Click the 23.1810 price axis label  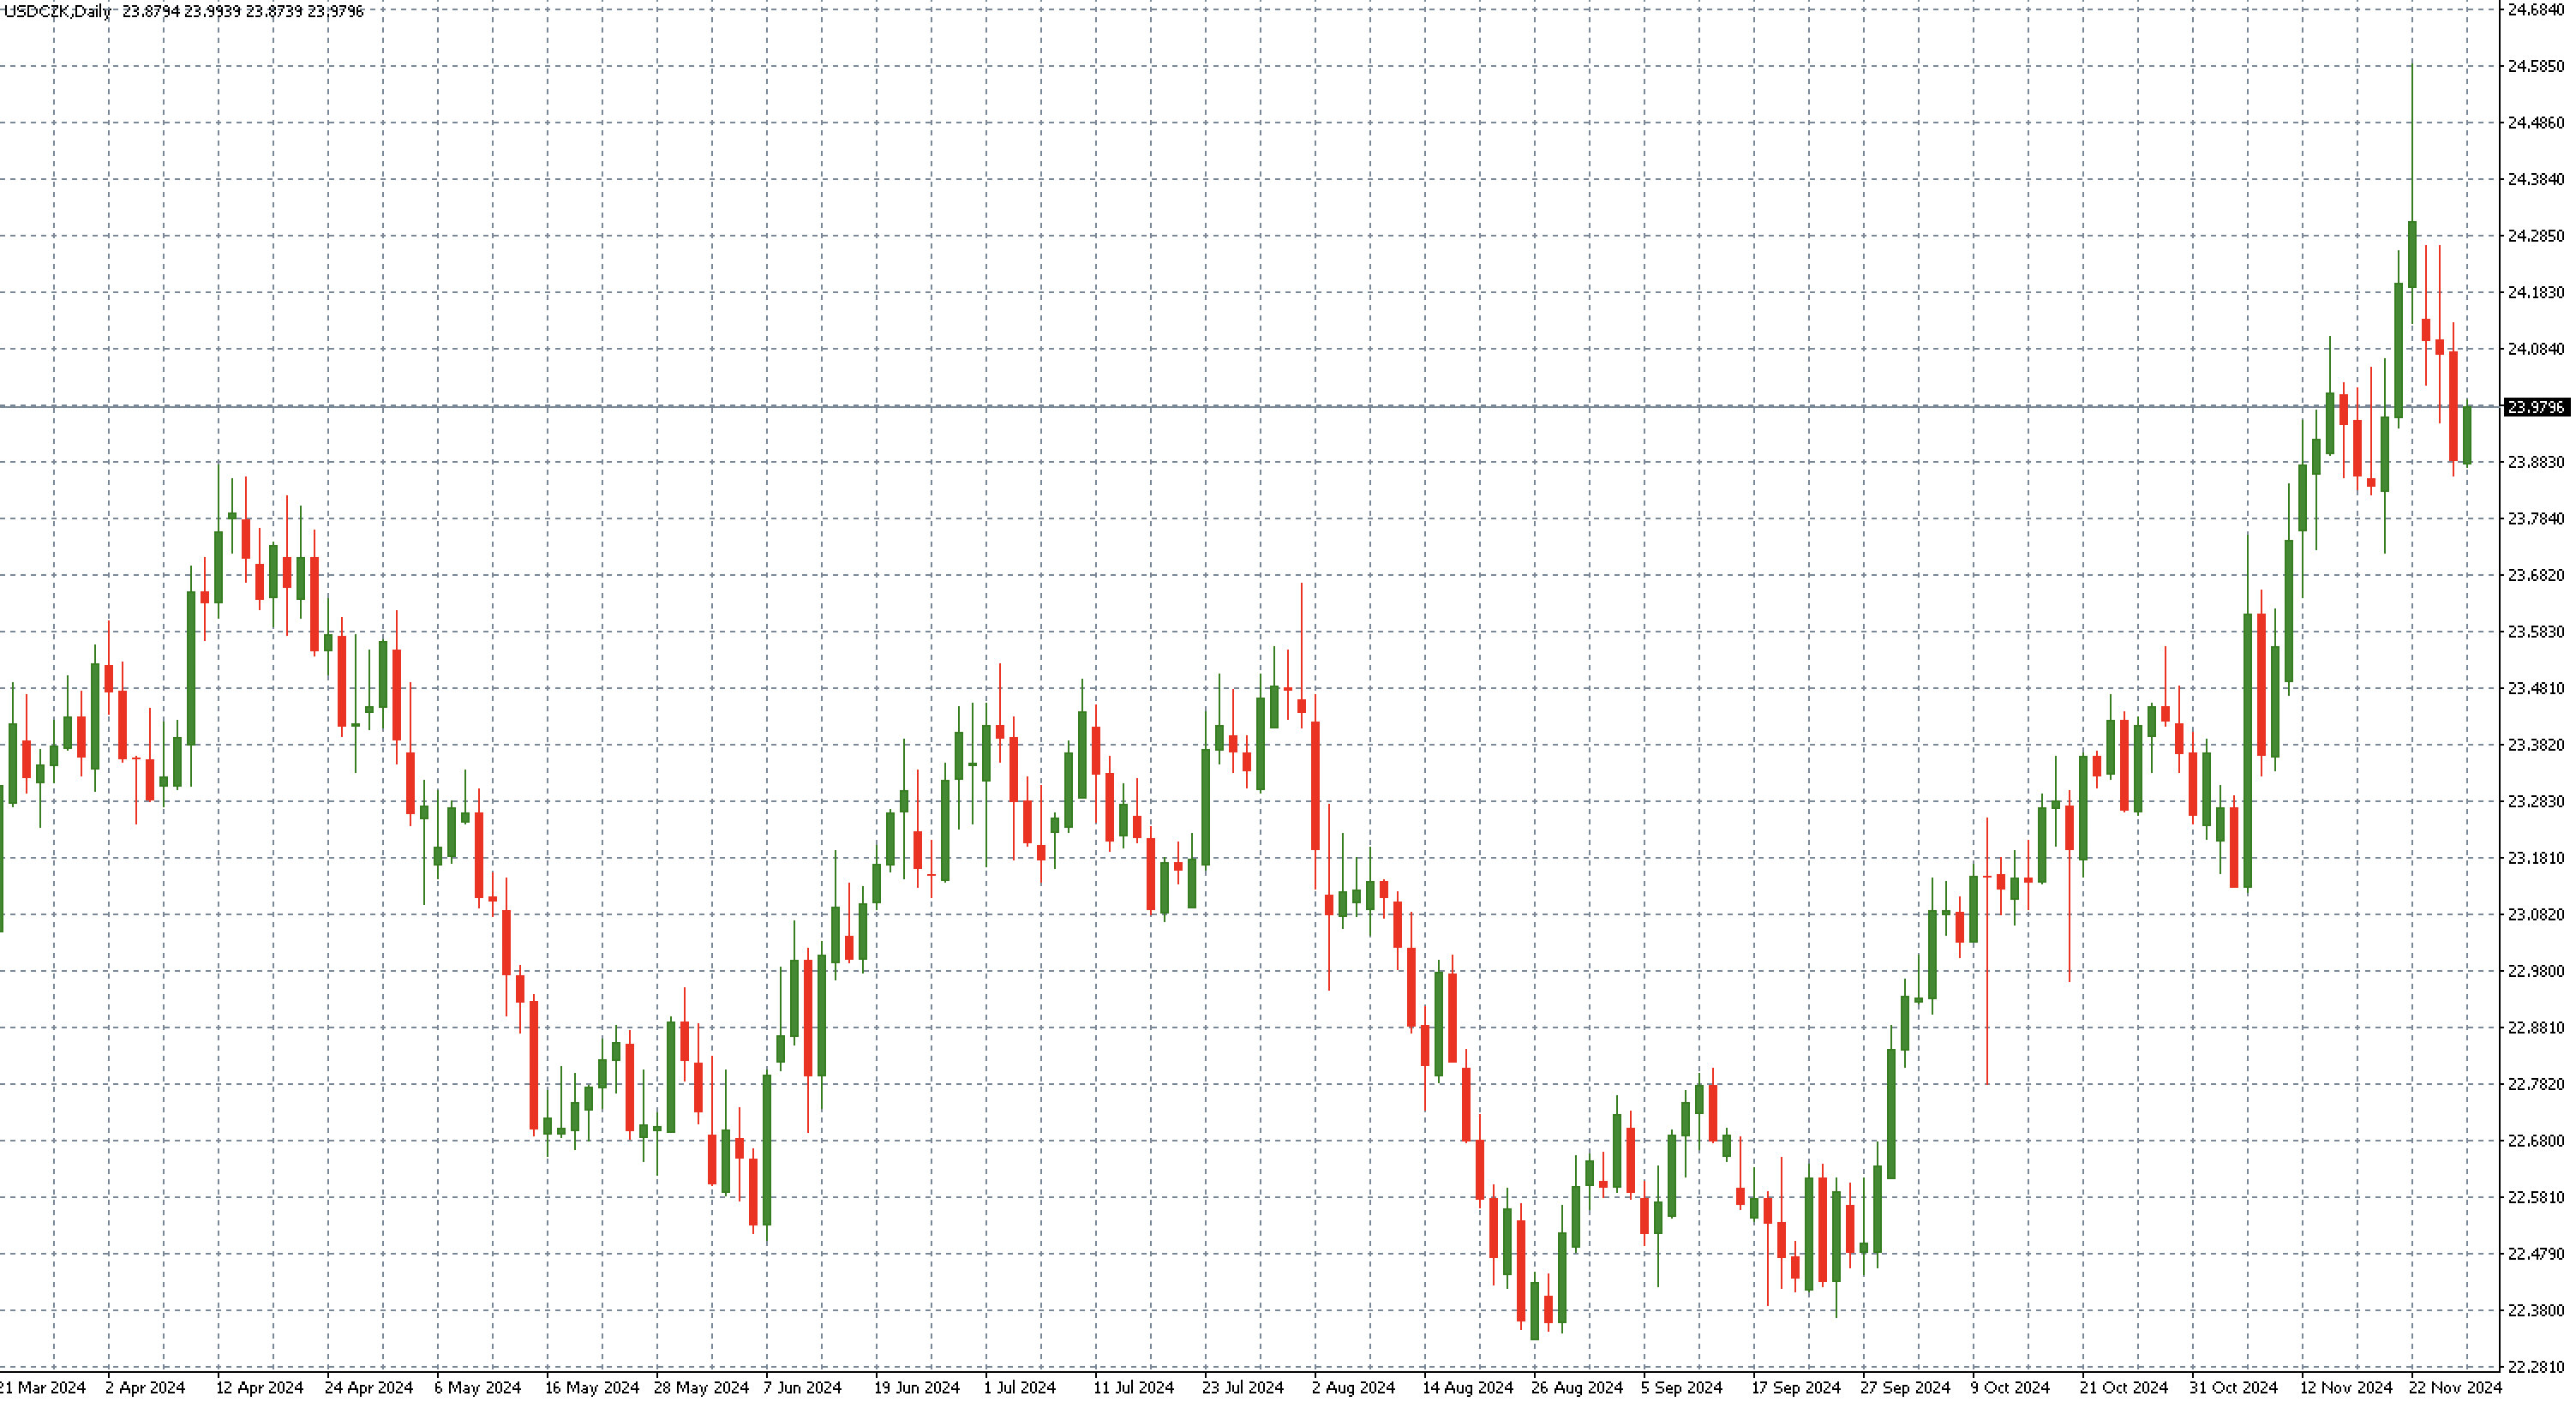[2536, 858]
